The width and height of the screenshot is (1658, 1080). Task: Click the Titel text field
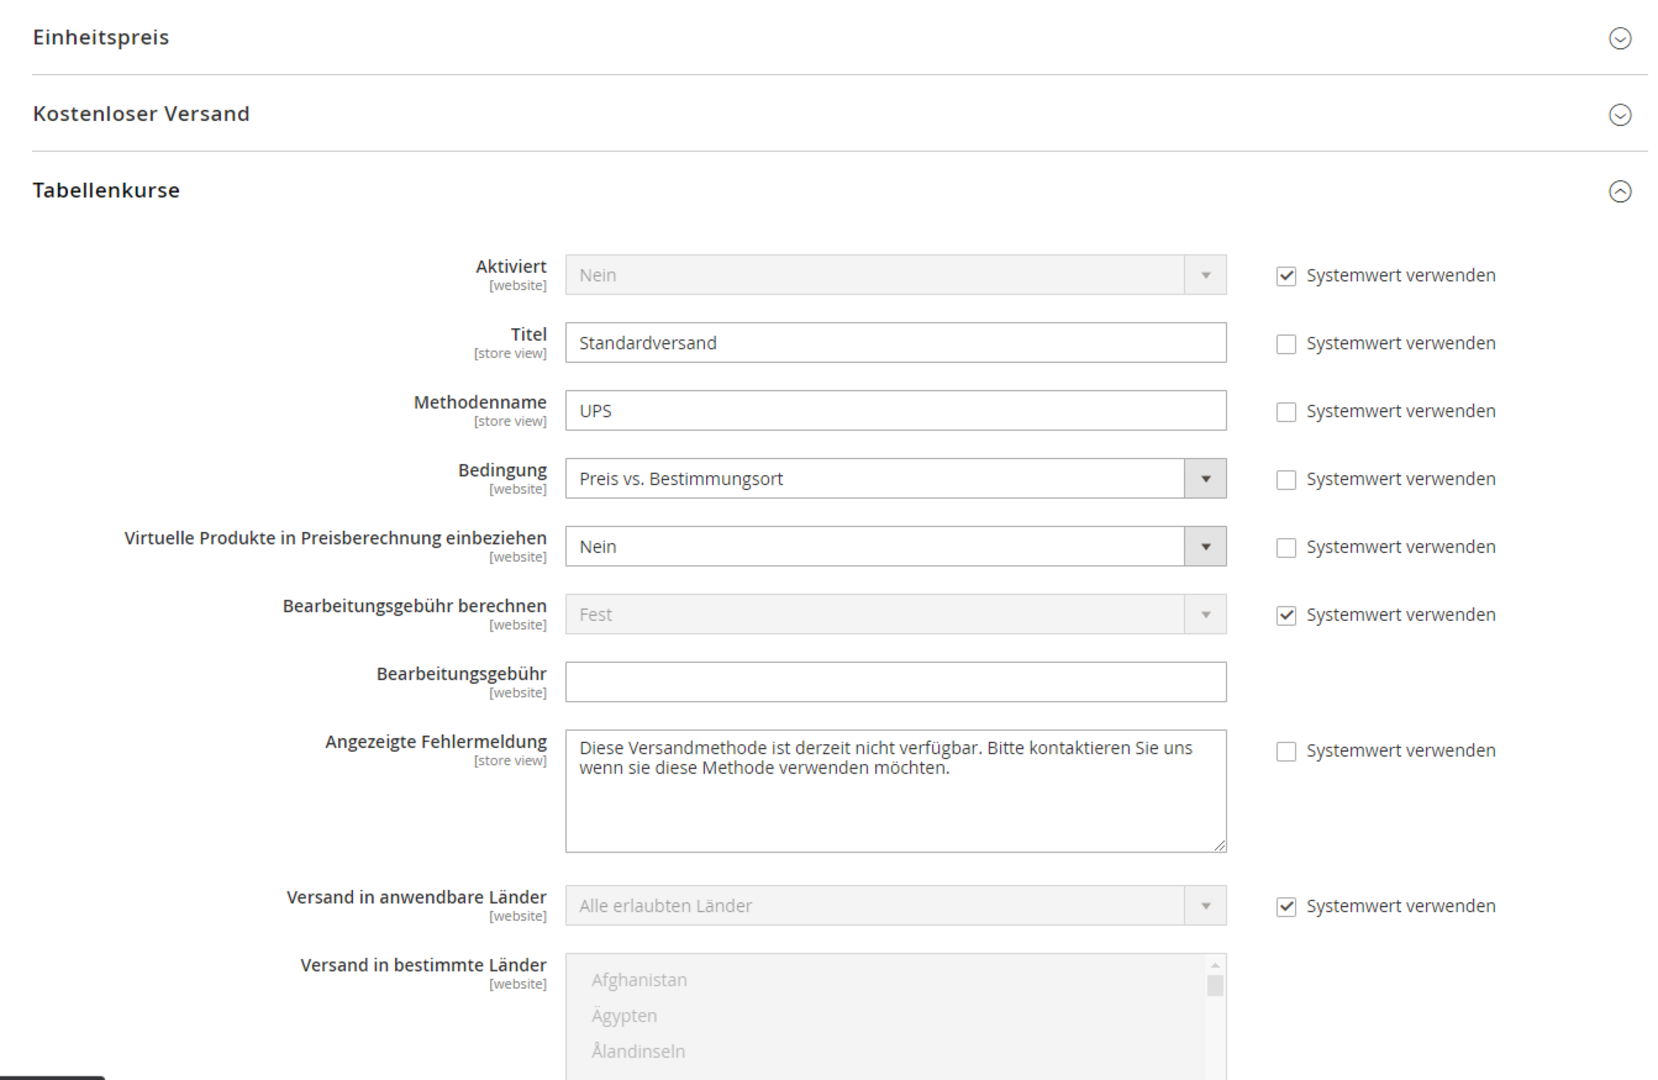point(894,343)
